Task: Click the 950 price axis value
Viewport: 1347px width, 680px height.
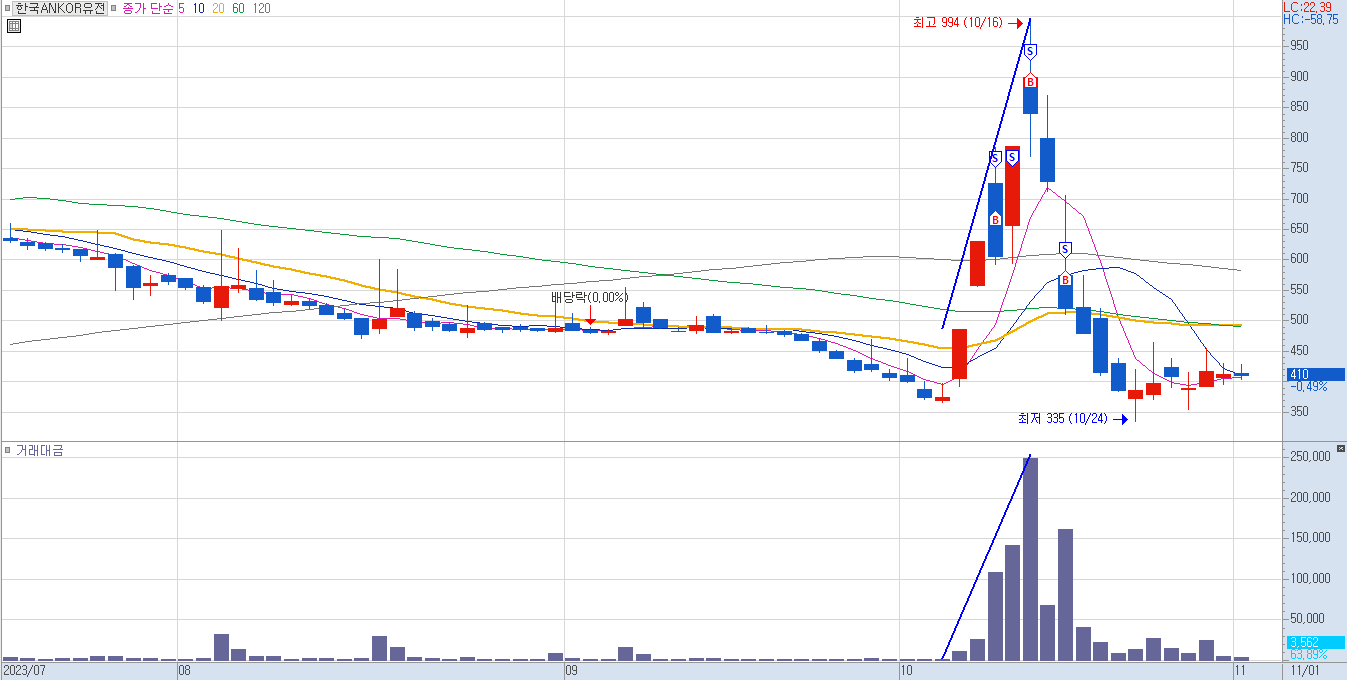Action: coord(1299,46)
